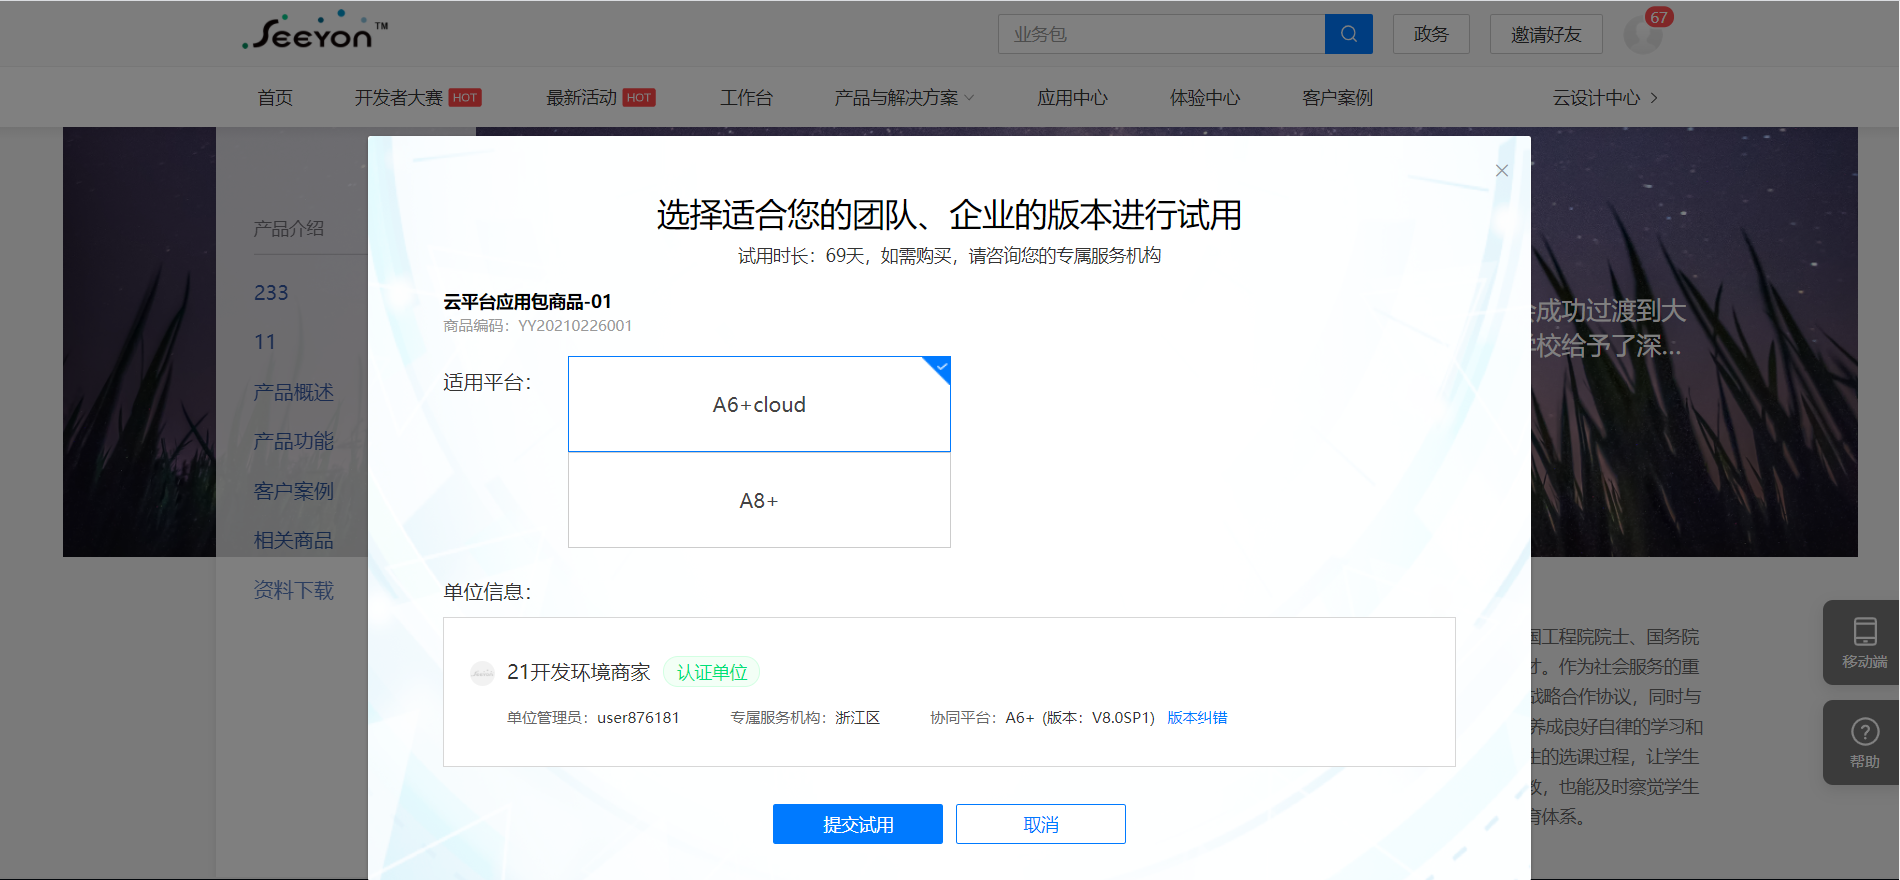Image resolution: width=1900 pixels, height=880 pixels.
Task: Jump to 客户案例 in the sidebar
Action: (294, 491)
